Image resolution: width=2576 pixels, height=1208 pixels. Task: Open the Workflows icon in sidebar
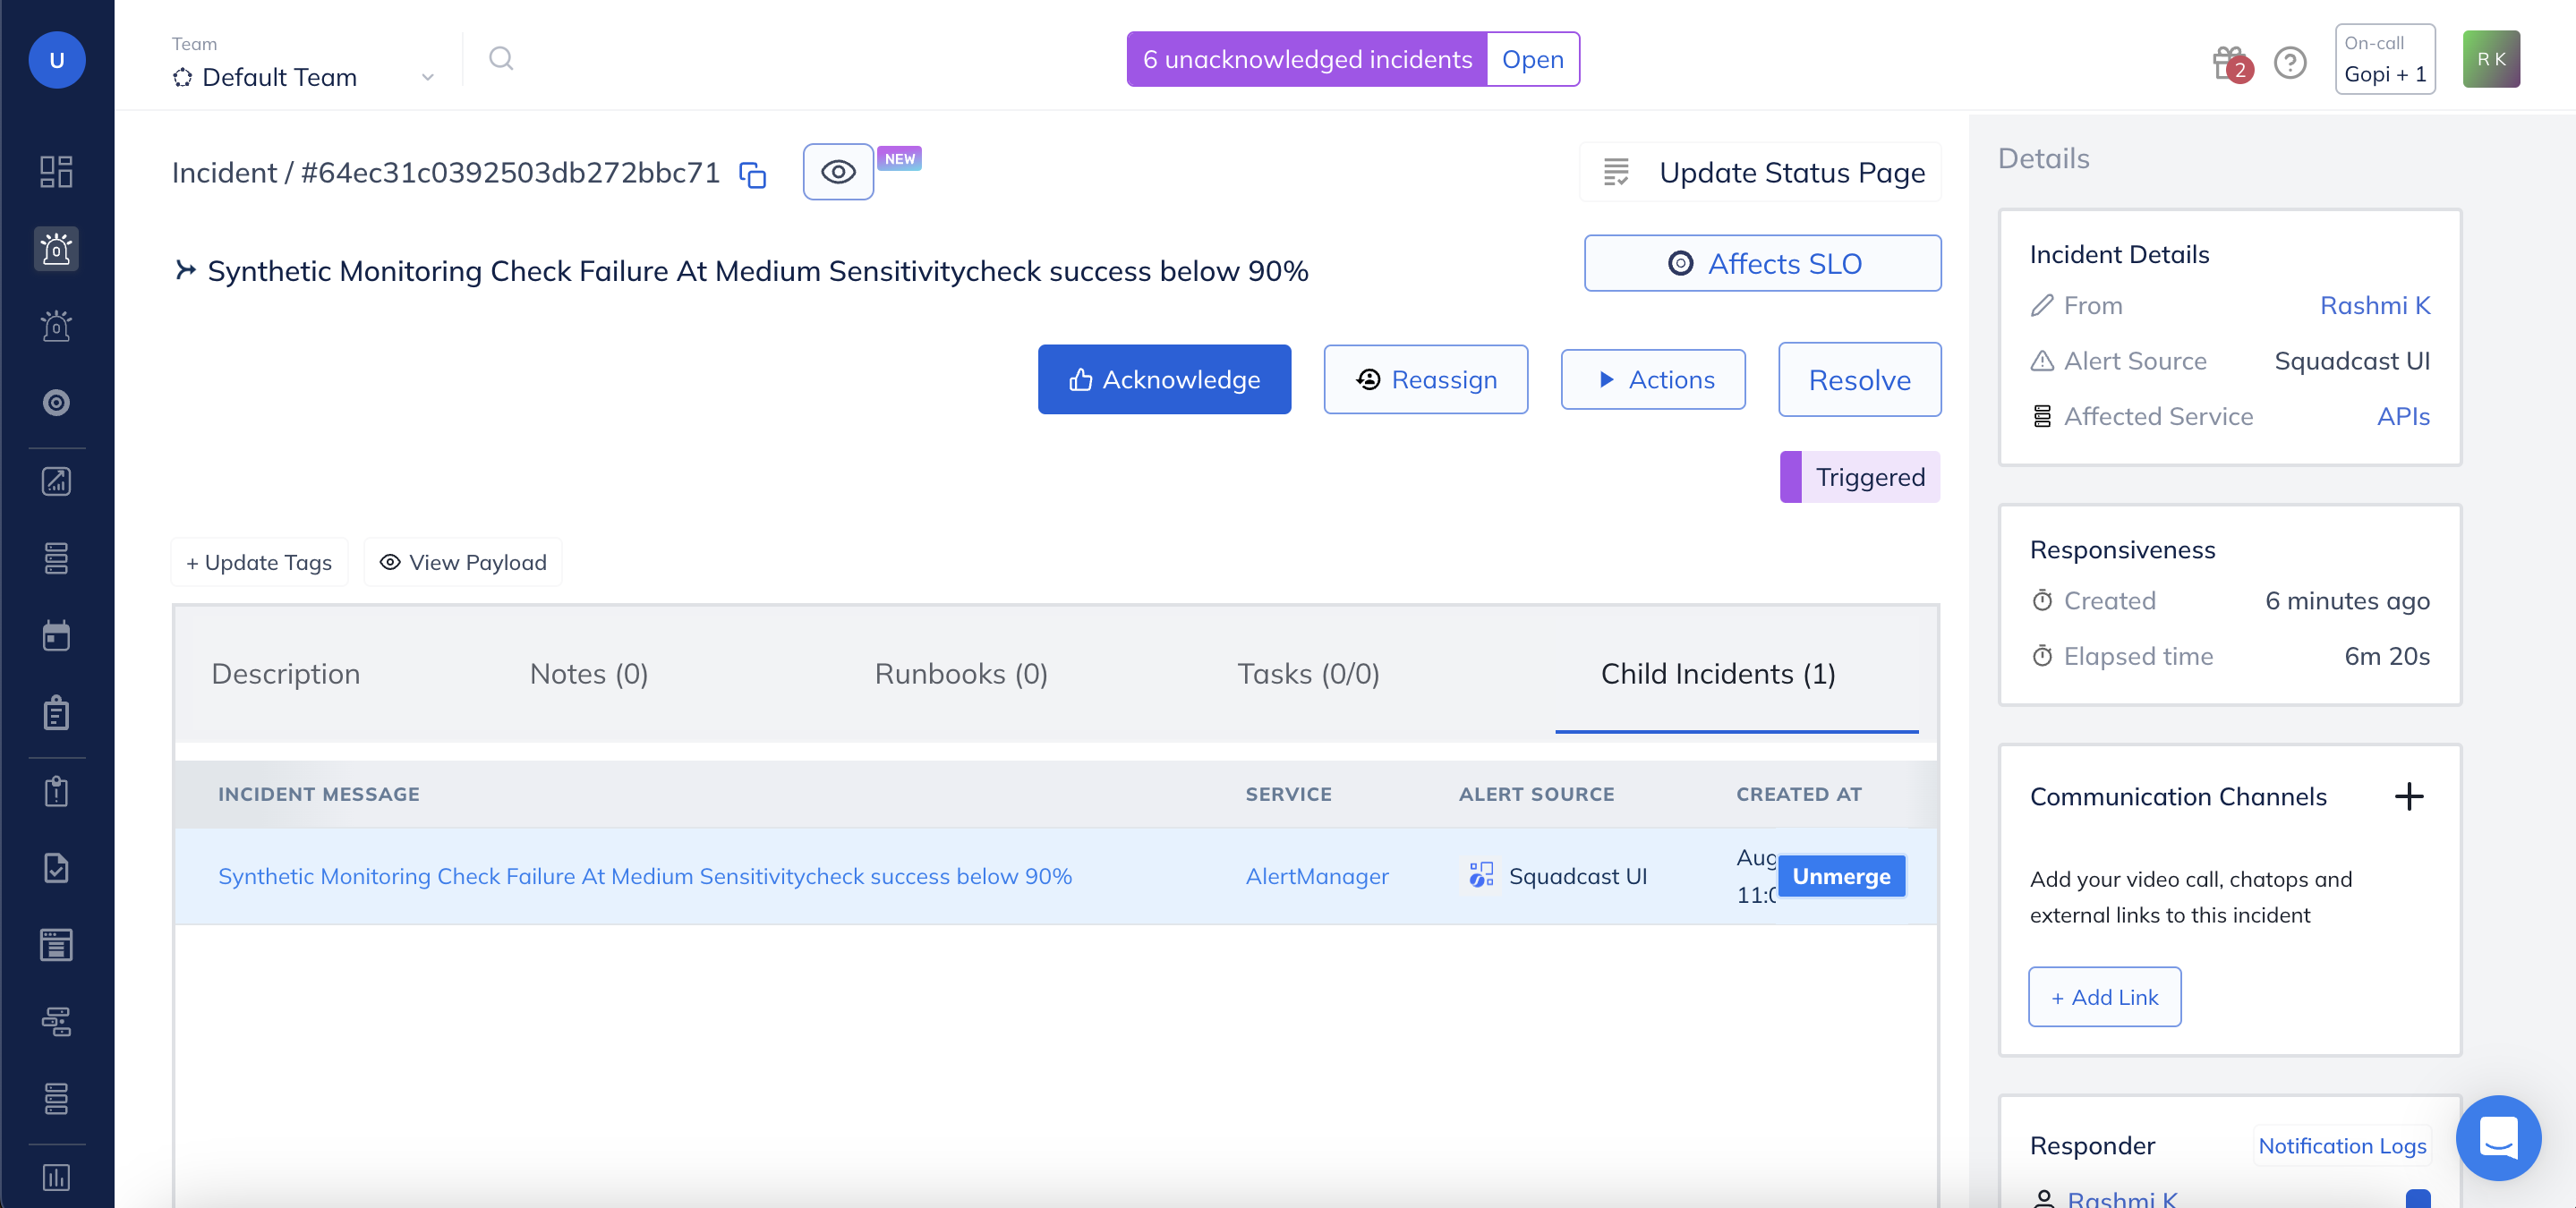[56, 1022]
